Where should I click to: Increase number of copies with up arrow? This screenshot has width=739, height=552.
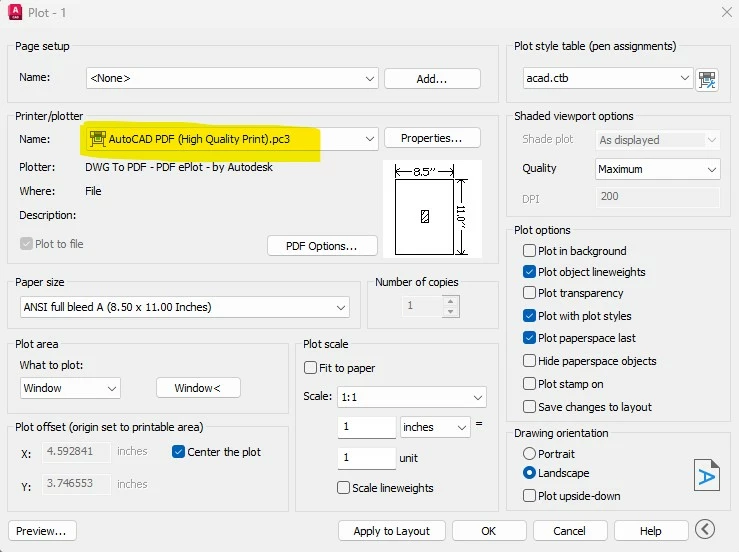tap(451, 301)
